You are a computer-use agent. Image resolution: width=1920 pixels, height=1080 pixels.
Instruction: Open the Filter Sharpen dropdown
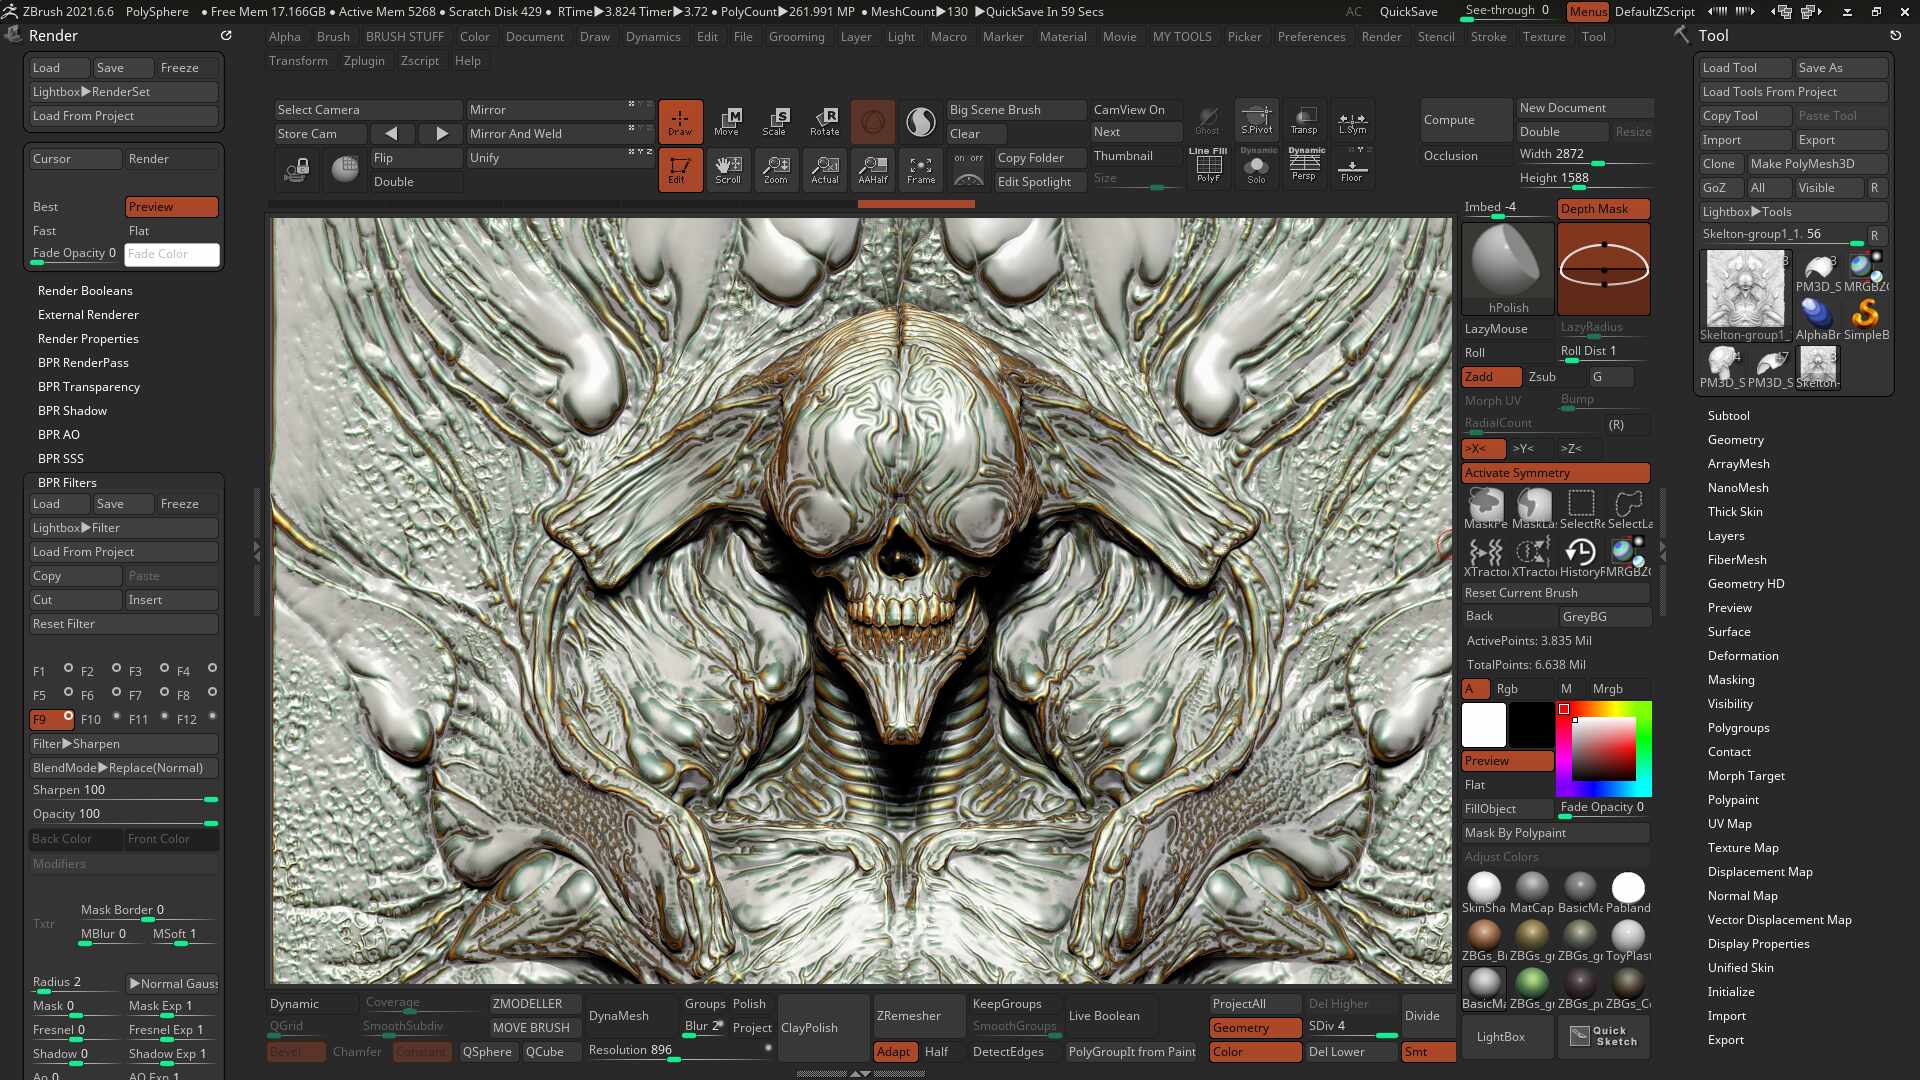point(124,744)
